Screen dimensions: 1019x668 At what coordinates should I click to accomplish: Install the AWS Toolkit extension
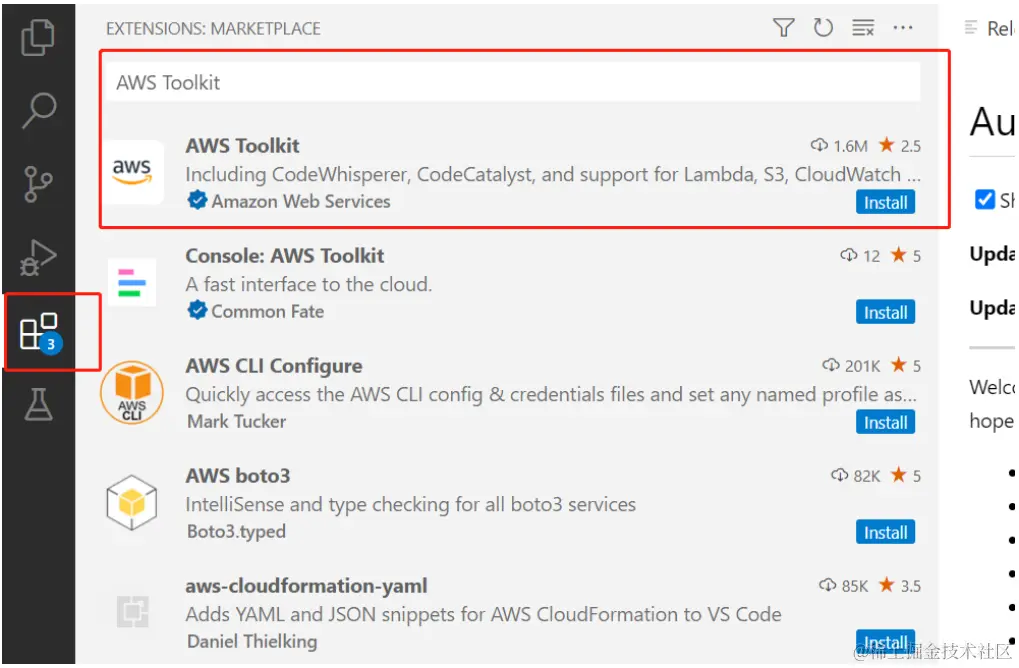[885, 202]
